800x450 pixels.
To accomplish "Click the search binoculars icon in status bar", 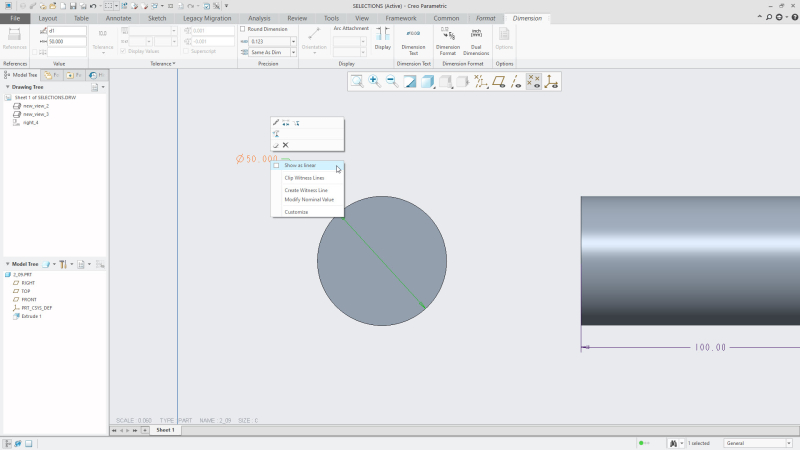I will (673, 443).
